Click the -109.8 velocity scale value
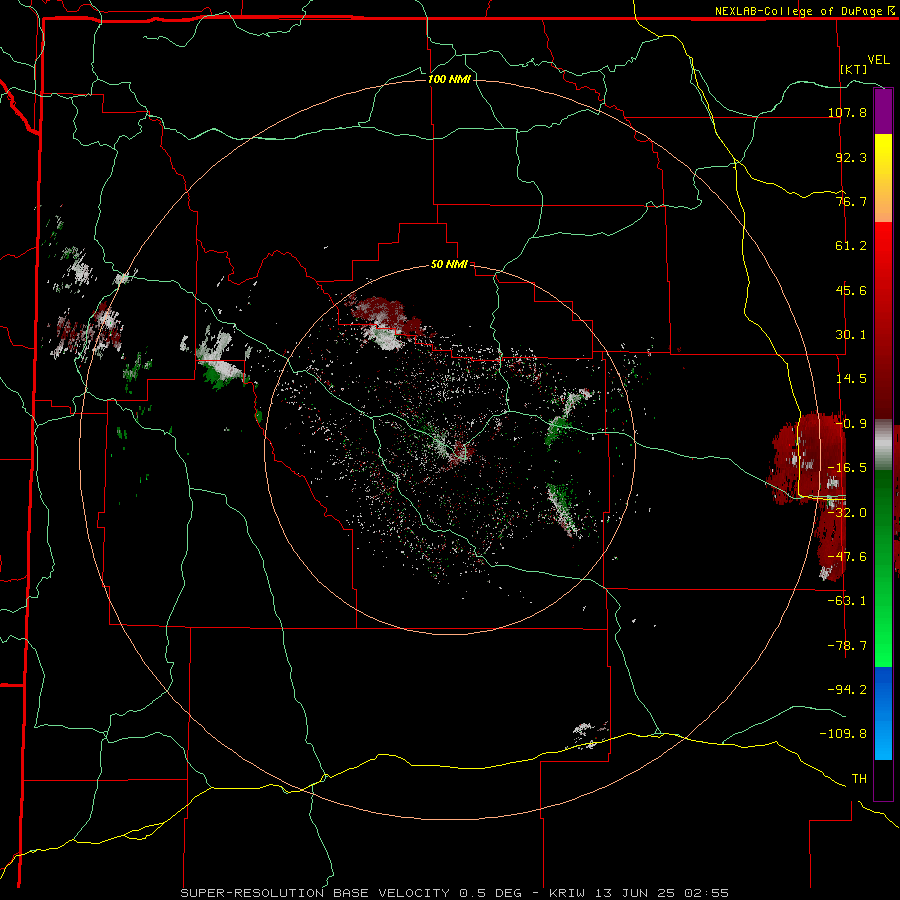Viewport: 900px width, 900px height. 843,734
